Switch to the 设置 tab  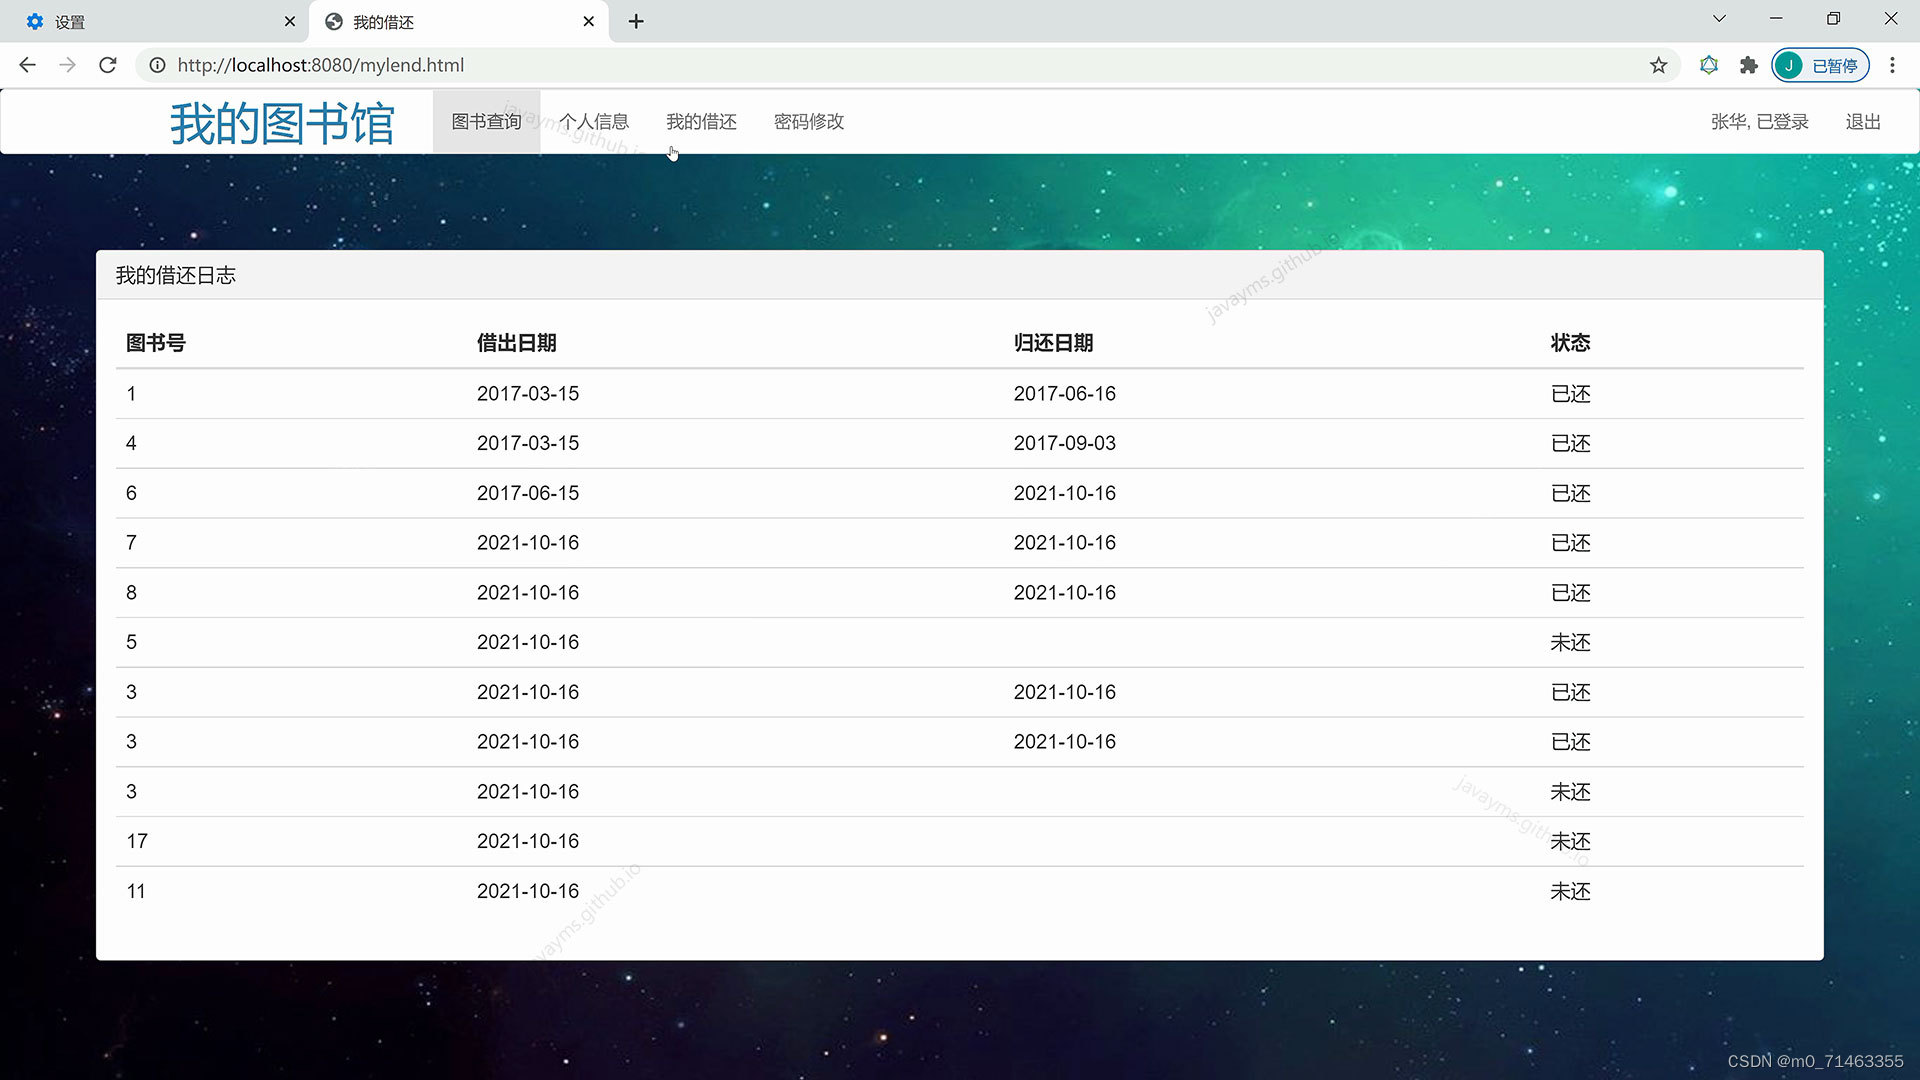[150, 21]
